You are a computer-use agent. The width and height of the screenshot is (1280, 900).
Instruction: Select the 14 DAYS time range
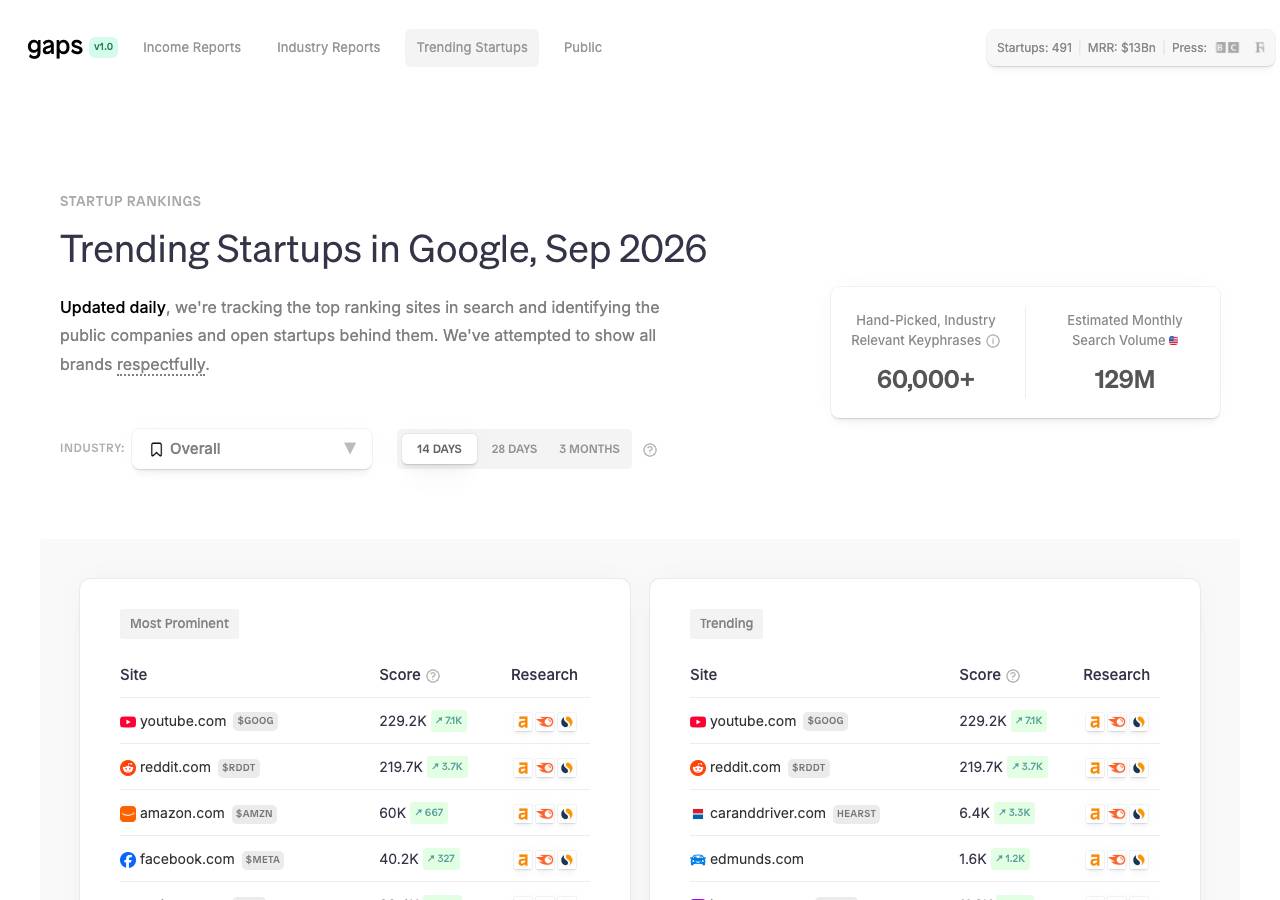click(439, 449)
